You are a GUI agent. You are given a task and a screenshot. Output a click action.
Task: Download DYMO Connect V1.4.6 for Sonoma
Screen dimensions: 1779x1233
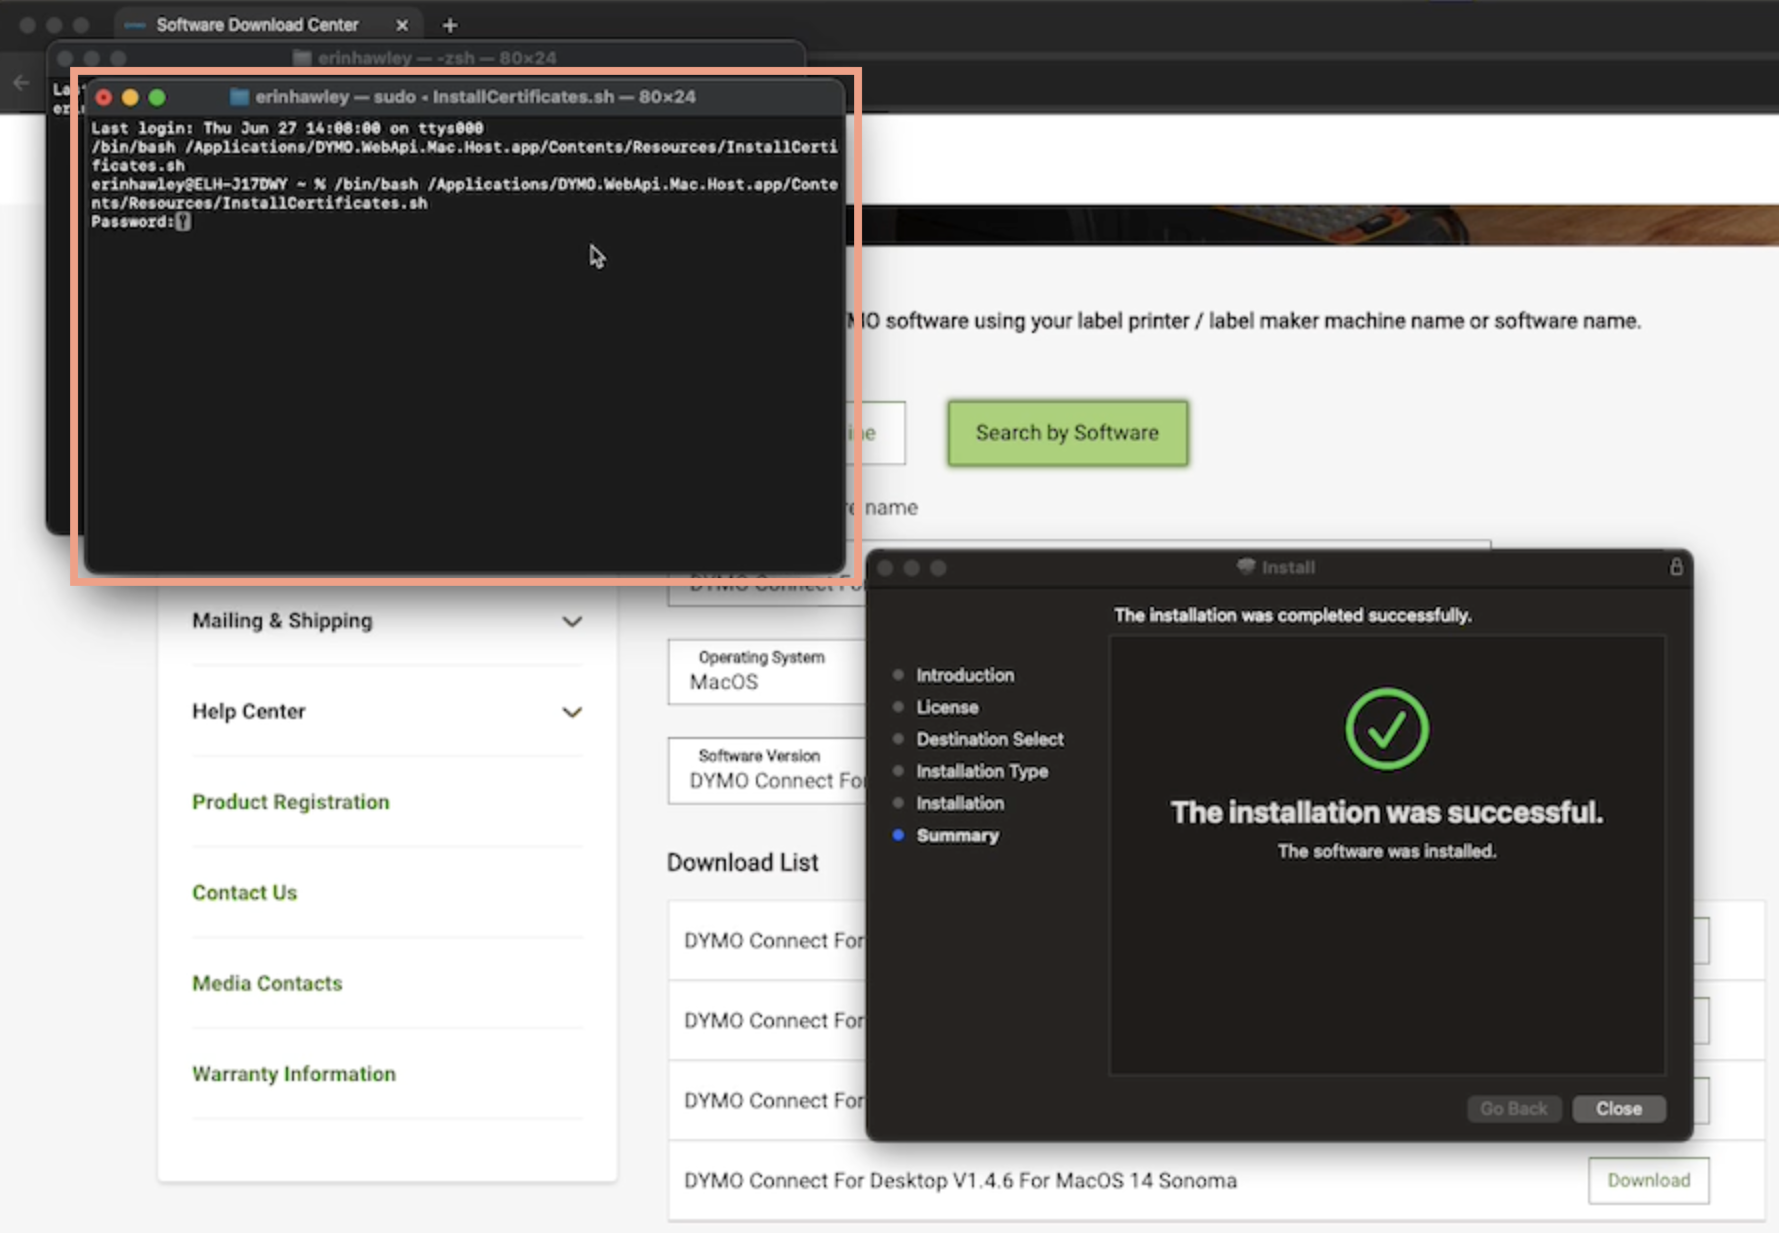click(x=1648, y=1181)
